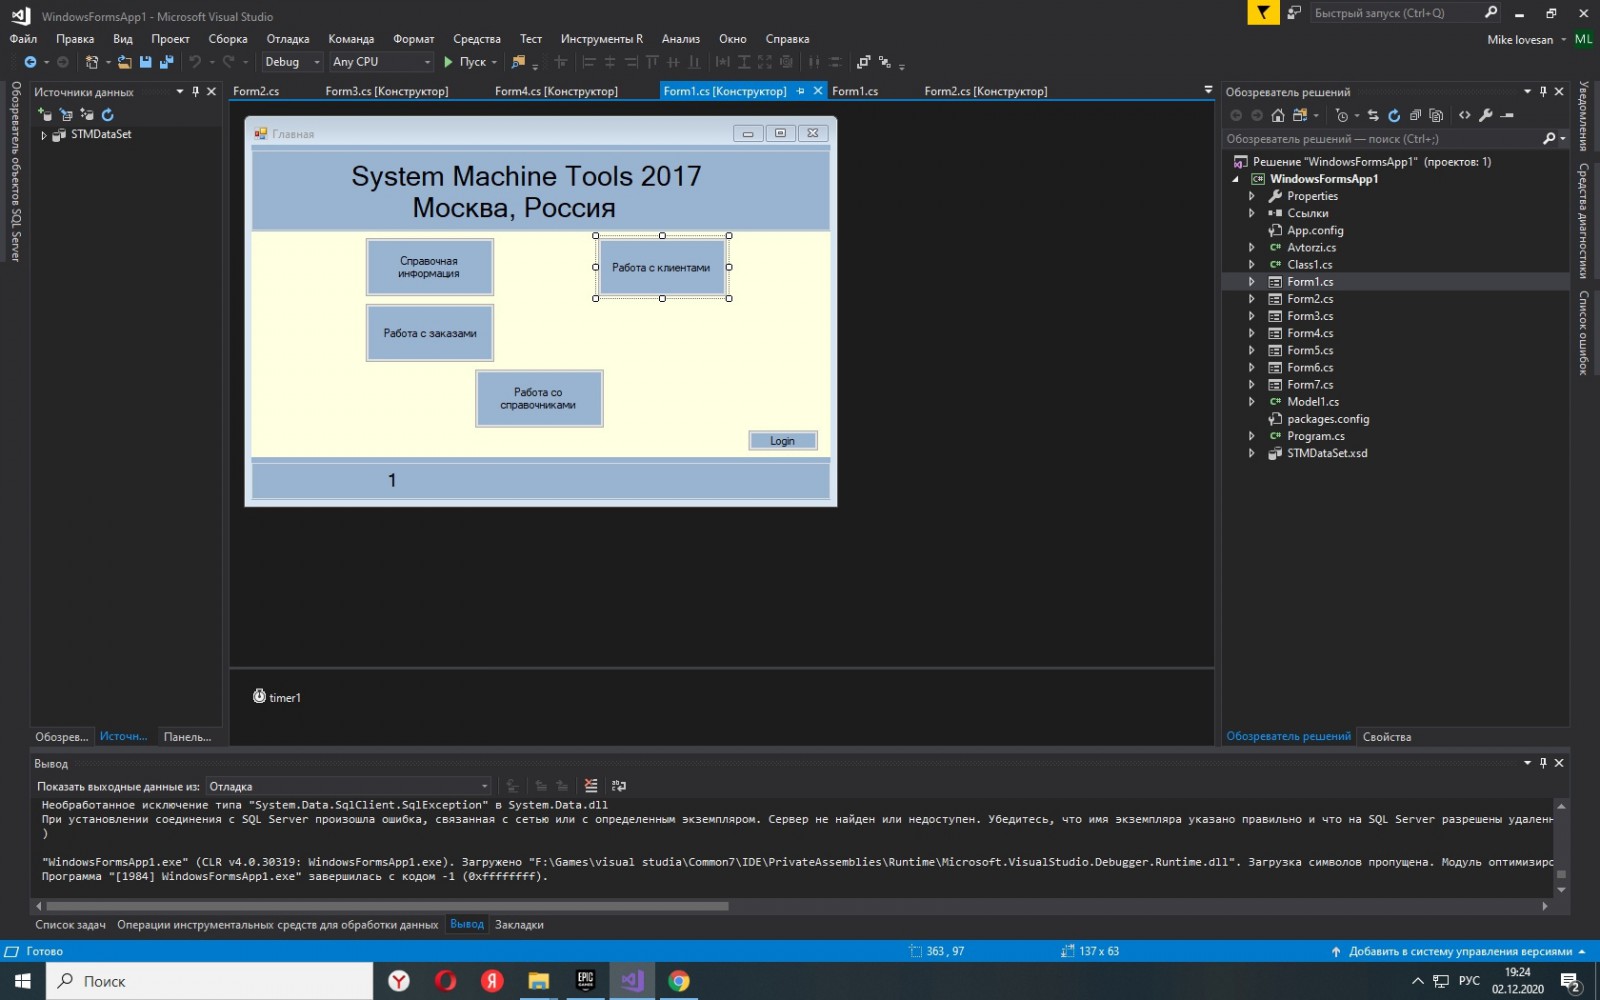Click the Windows taskbar search box Поиск
This screenshot has height=1000, width=1600.
[x=210, y=981]
